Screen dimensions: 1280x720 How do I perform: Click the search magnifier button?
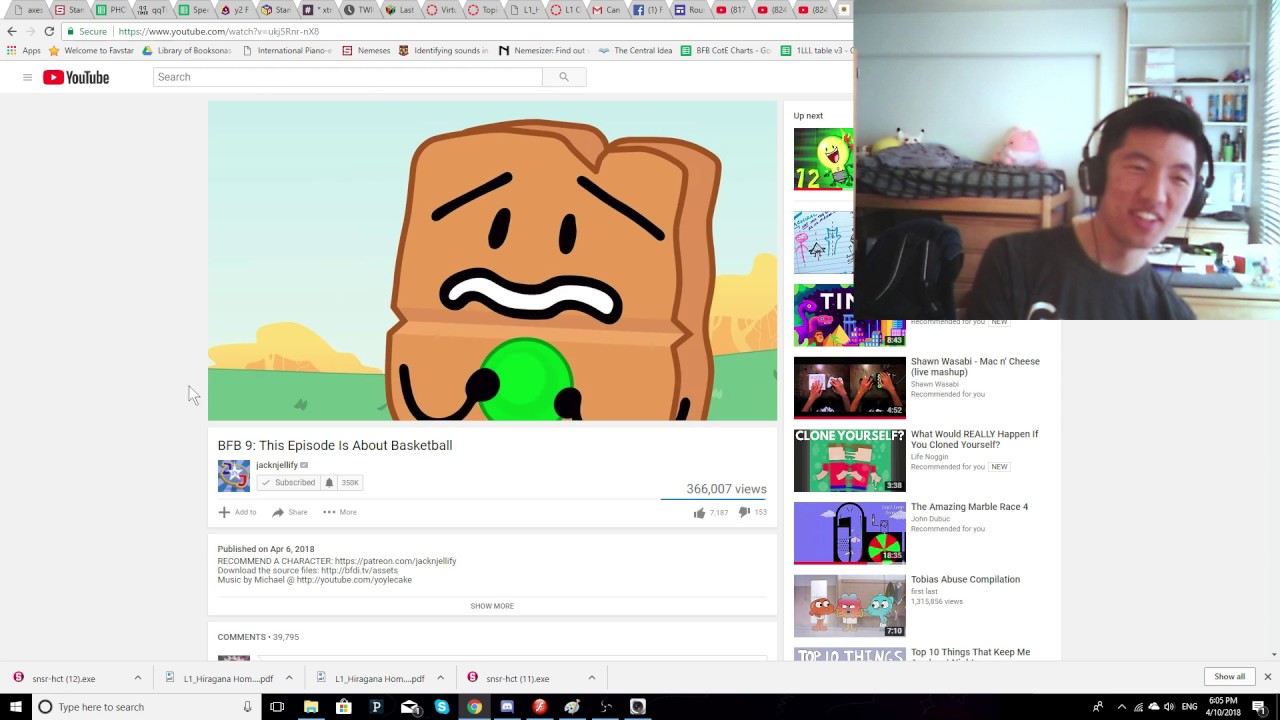(x=564, y=77)
